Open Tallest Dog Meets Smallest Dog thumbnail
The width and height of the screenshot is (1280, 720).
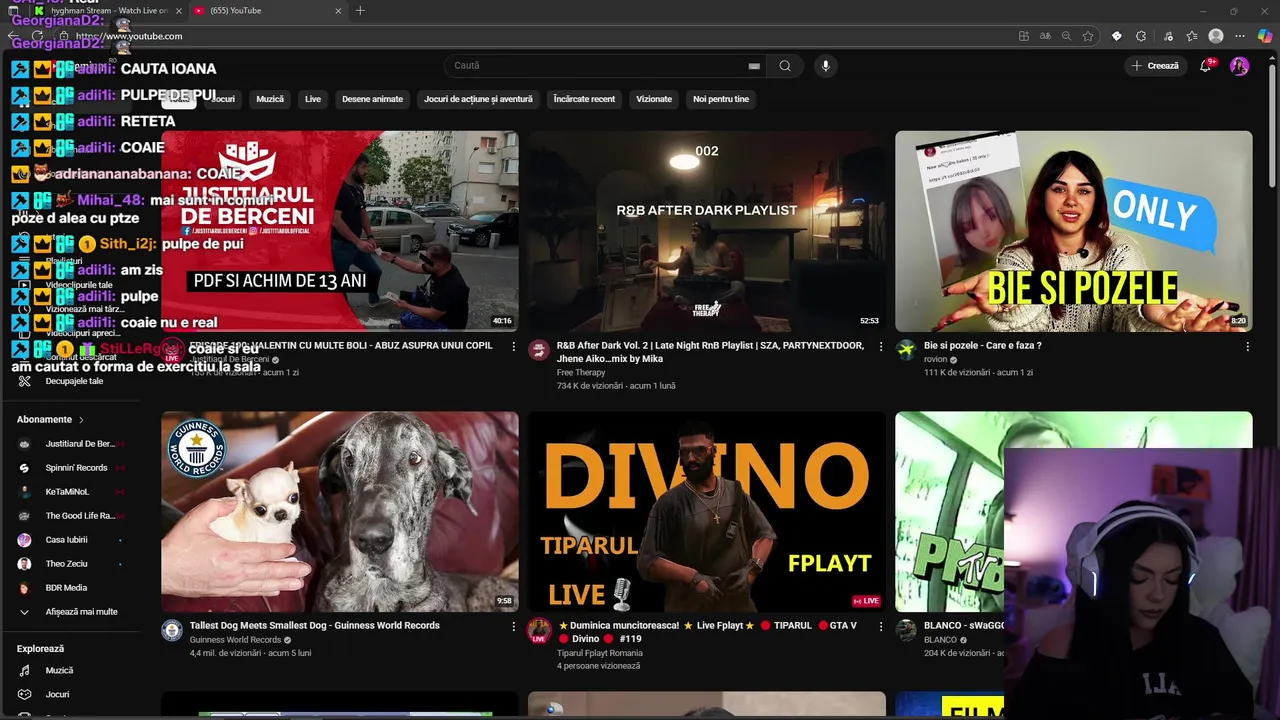pyautogui.click(x=340, y=512)
